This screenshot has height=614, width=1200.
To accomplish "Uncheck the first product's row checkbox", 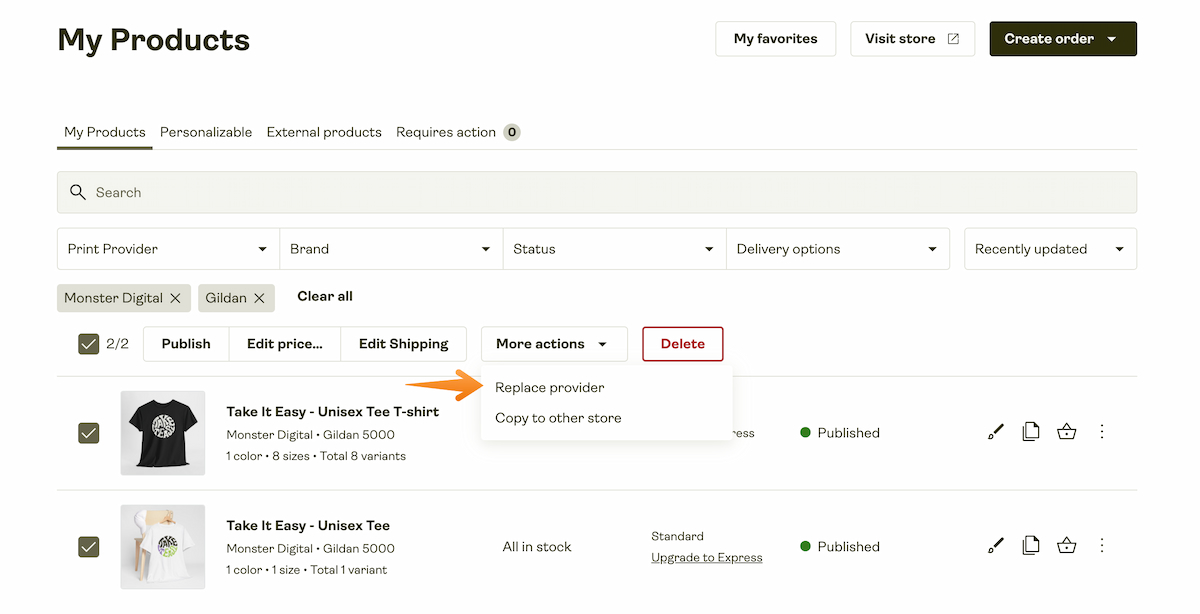I will point(88,433).
